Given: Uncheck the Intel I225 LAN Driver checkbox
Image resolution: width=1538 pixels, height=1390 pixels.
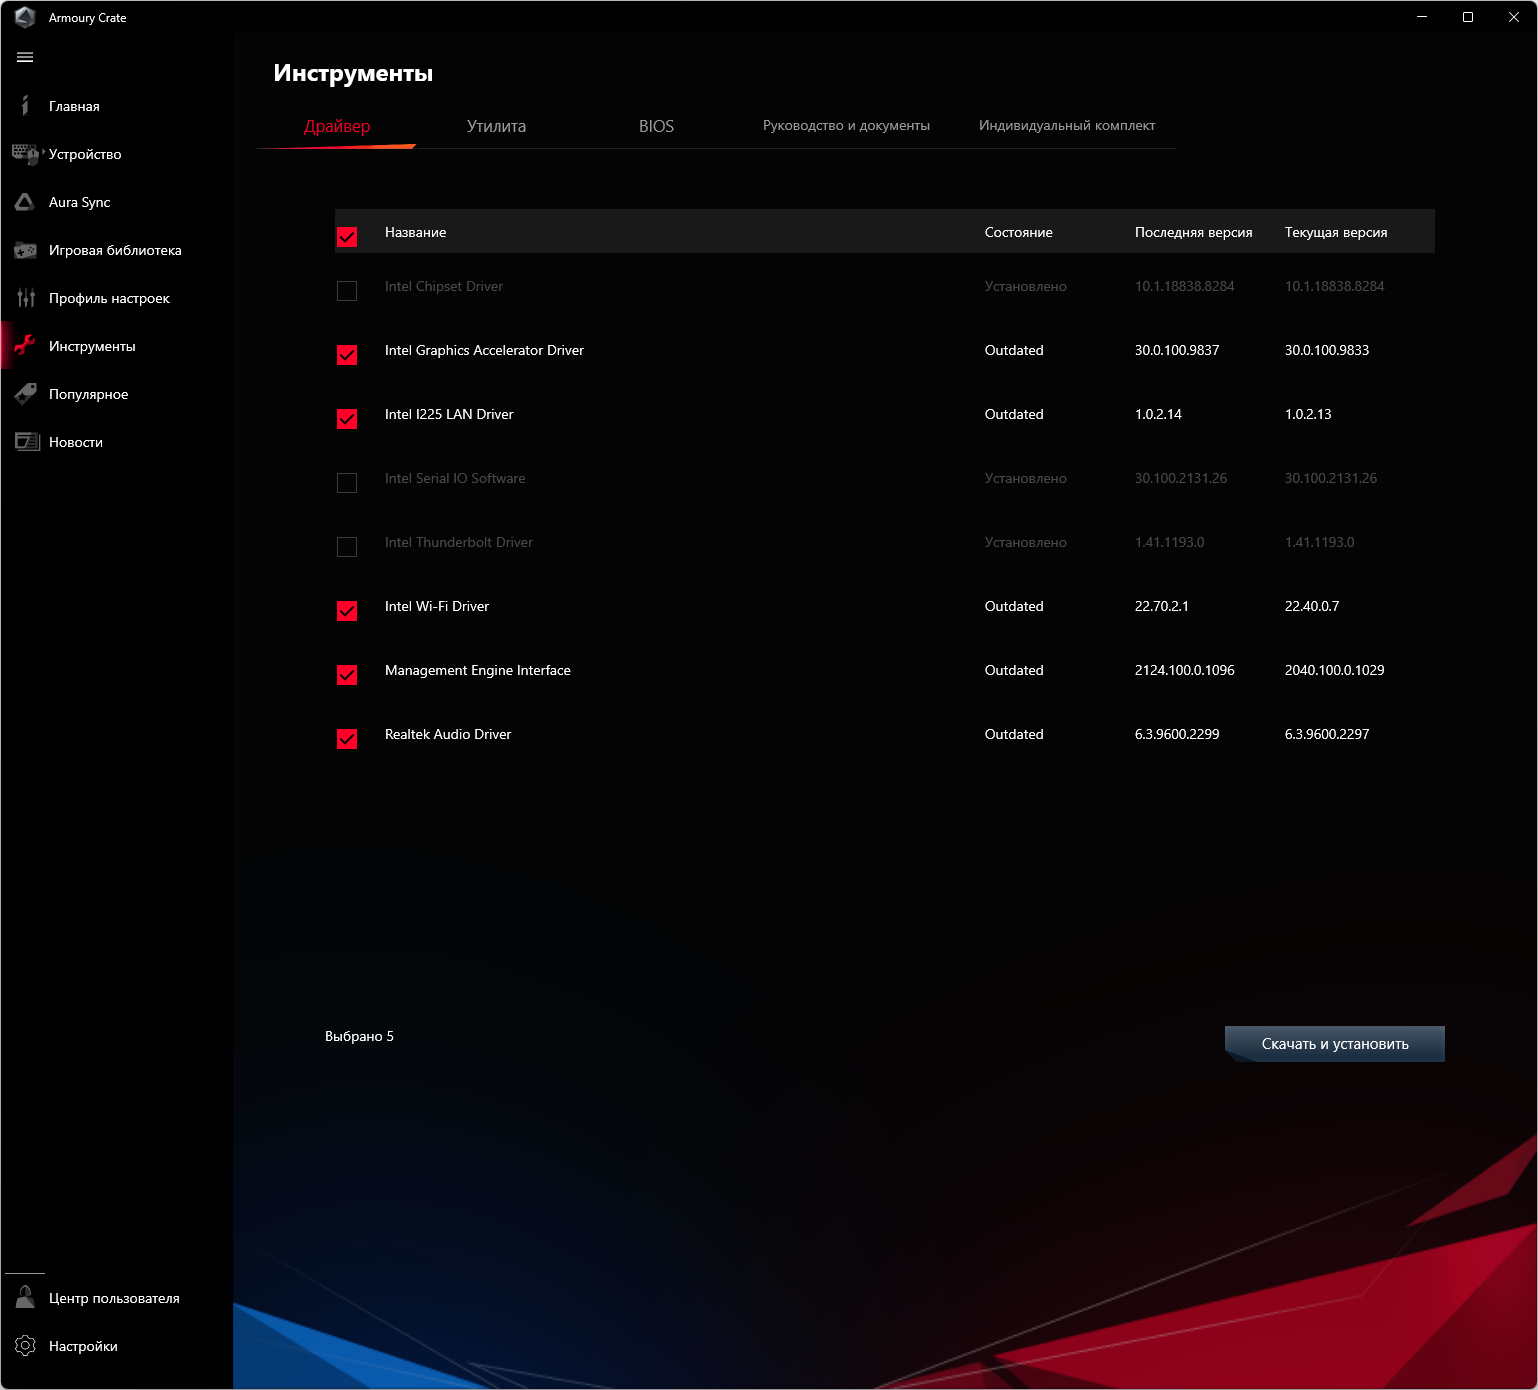Looking at the screenshot, I should click(x=347, y=419).
